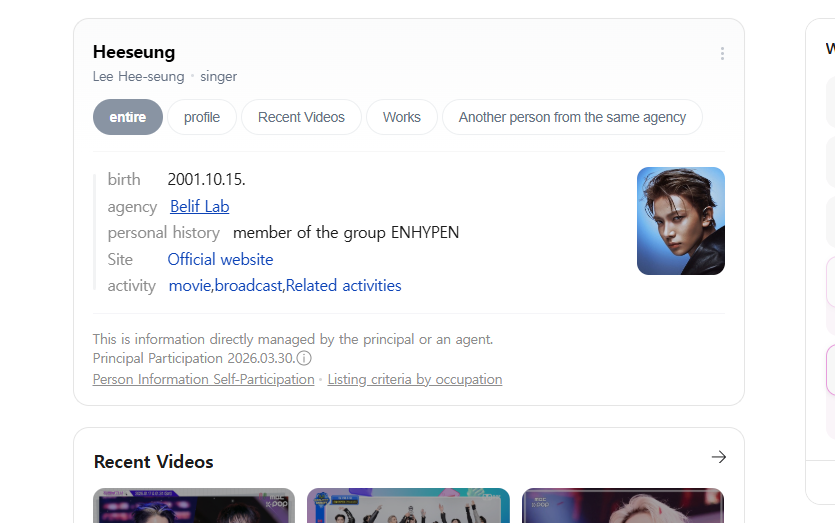Click the 'Heeseung' name heading
This screenshot has height=523, width=835.
pyautogui.click(x=134, y=52)
